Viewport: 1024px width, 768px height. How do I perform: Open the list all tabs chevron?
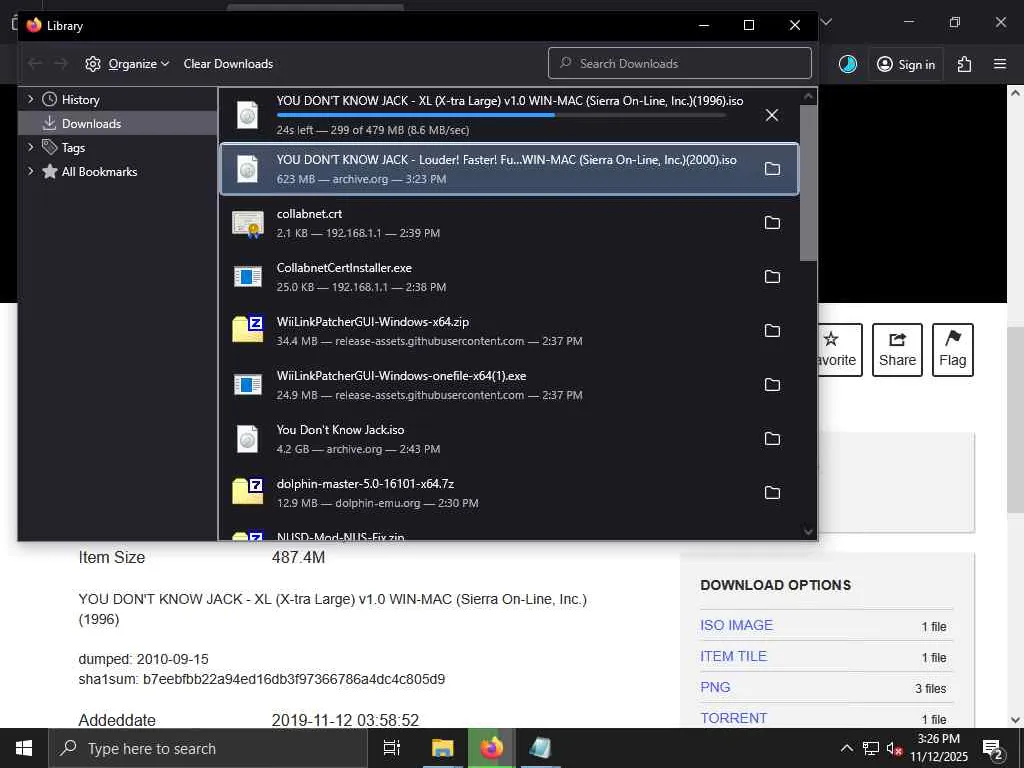click(826, 22)
